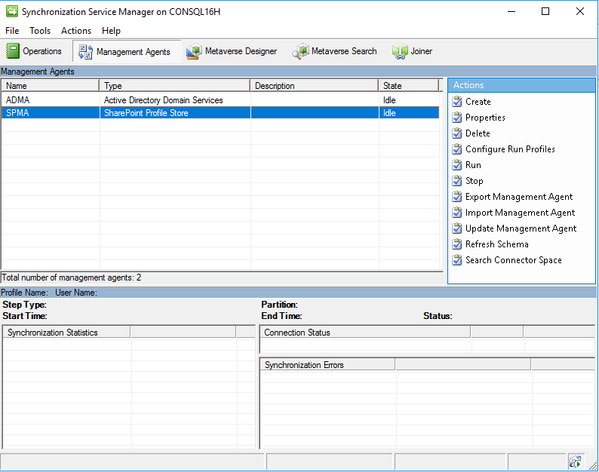Click Synchronization Errors column header
The height and width of the screenshot is (472, 599).
[x=327, y=365]
